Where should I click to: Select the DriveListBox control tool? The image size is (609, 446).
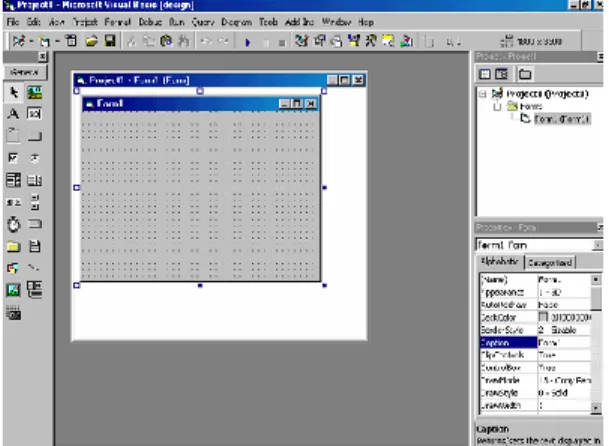[35, 224]
